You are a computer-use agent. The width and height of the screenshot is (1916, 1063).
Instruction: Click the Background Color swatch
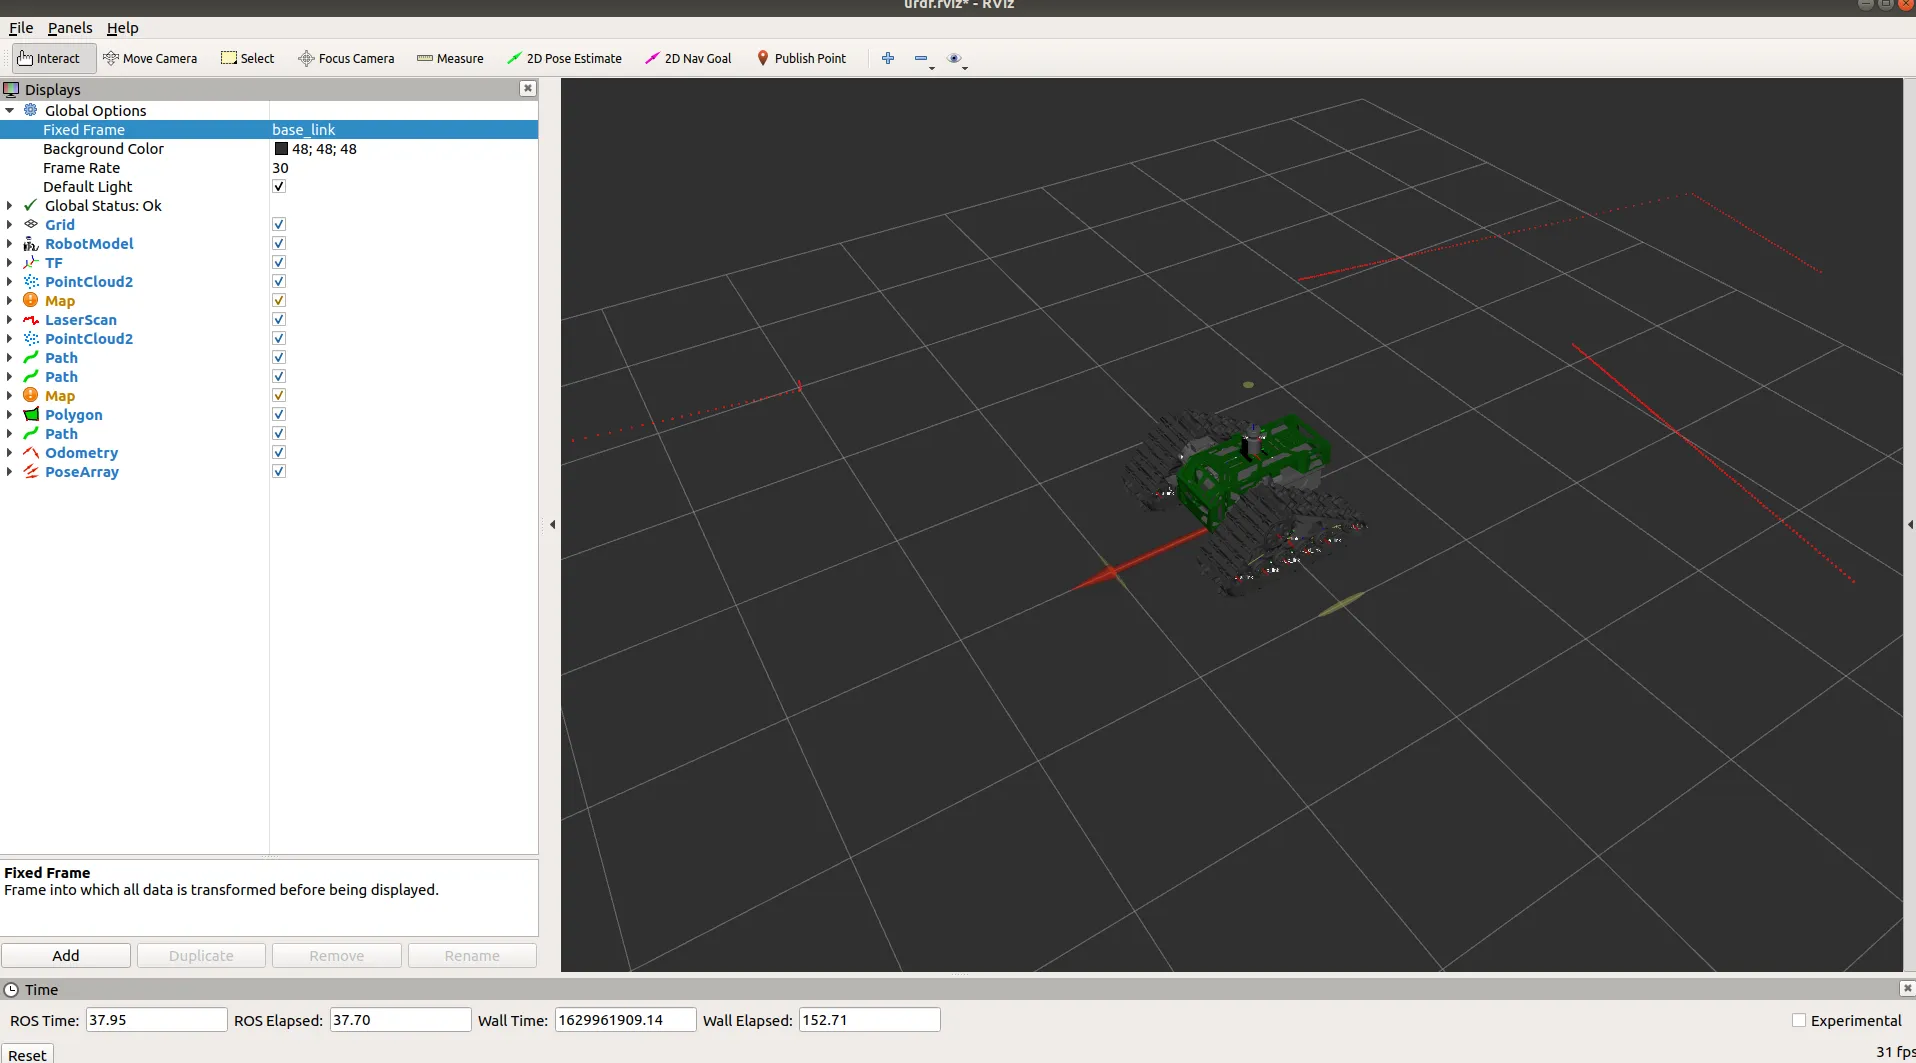click(x=281, y=149)
